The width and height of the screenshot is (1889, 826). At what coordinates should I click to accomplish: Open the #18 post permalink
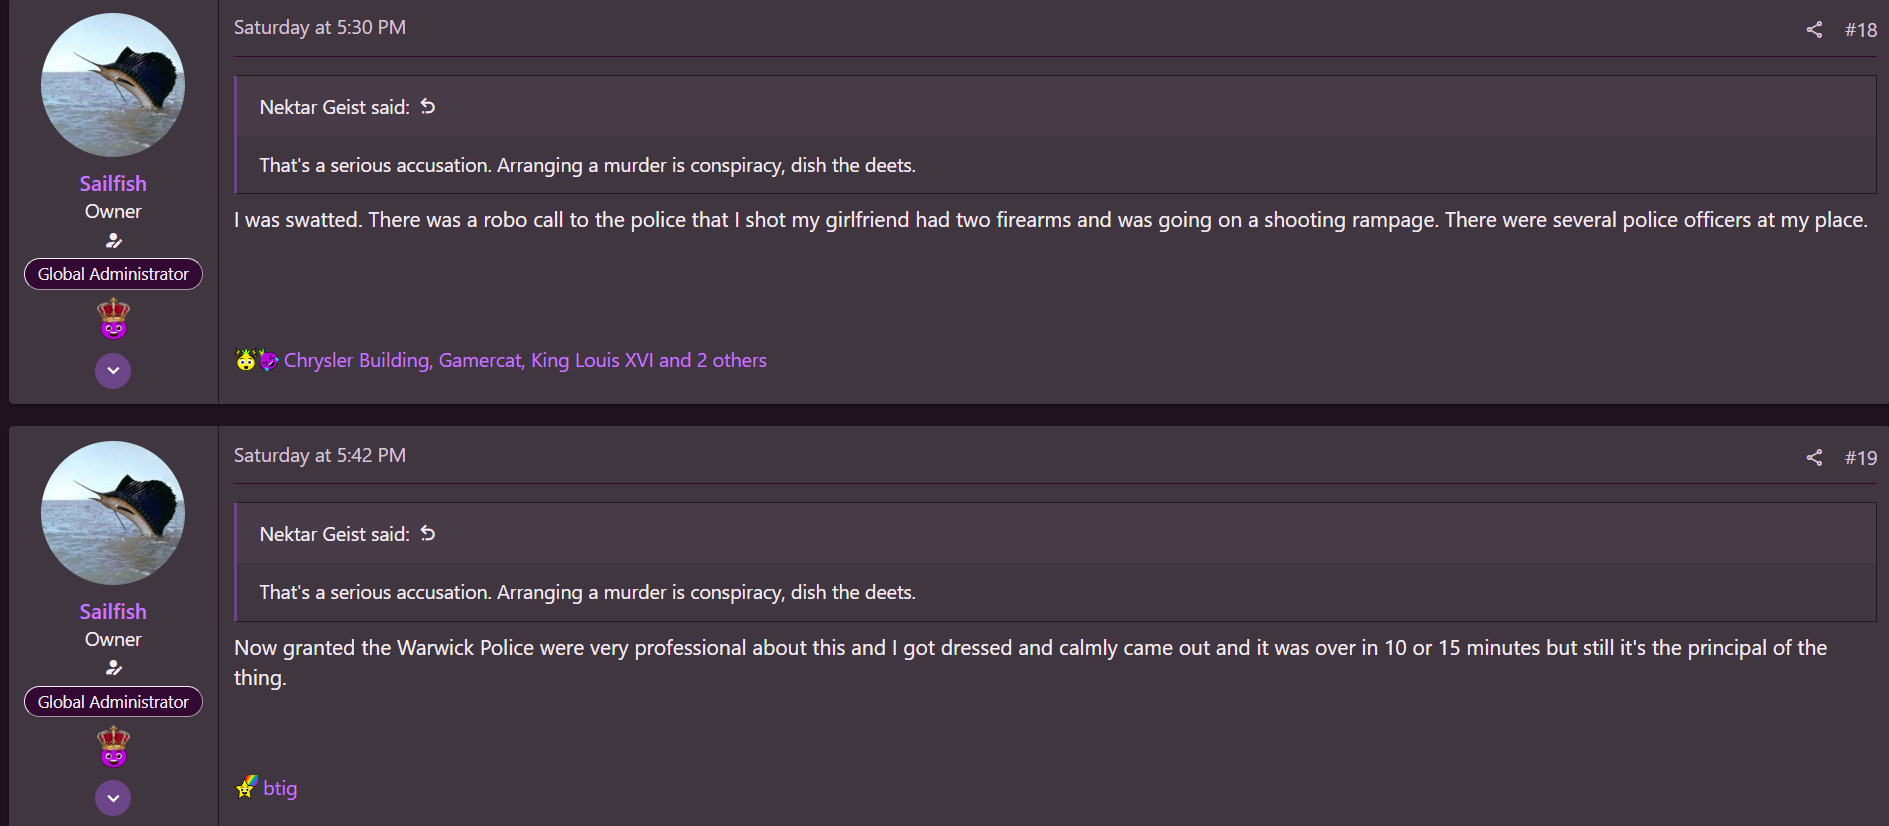click(x=1860, y=30)
